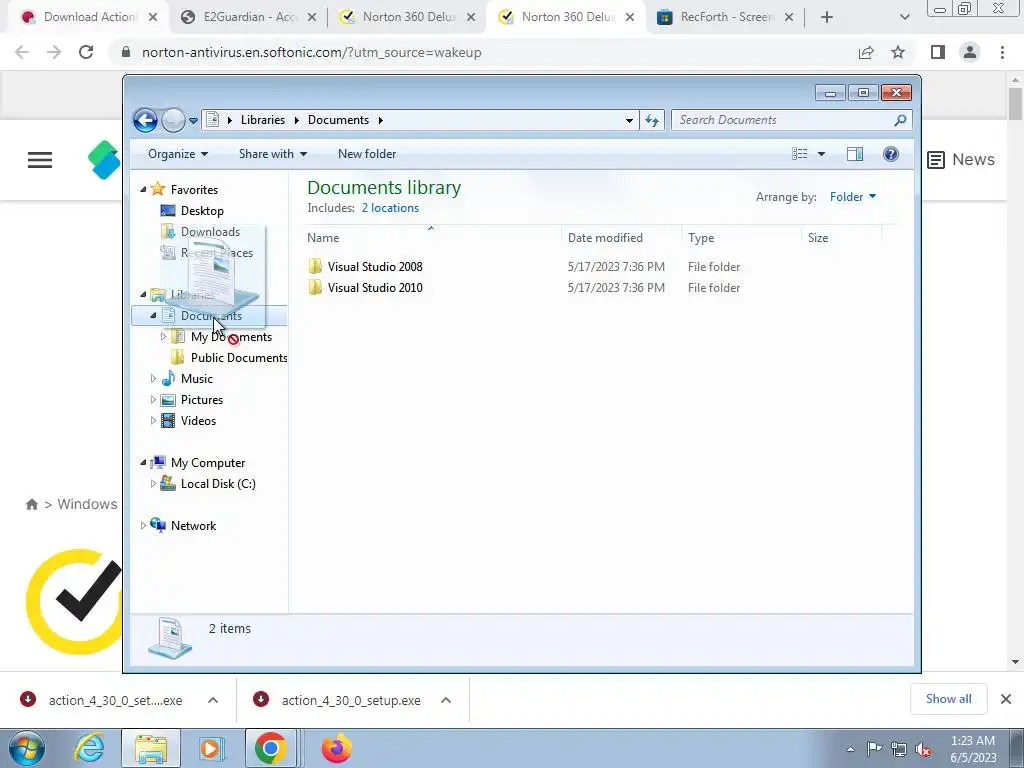Click the Explorer forward arrow button
1024x768 pixels.
pos(173,120)
